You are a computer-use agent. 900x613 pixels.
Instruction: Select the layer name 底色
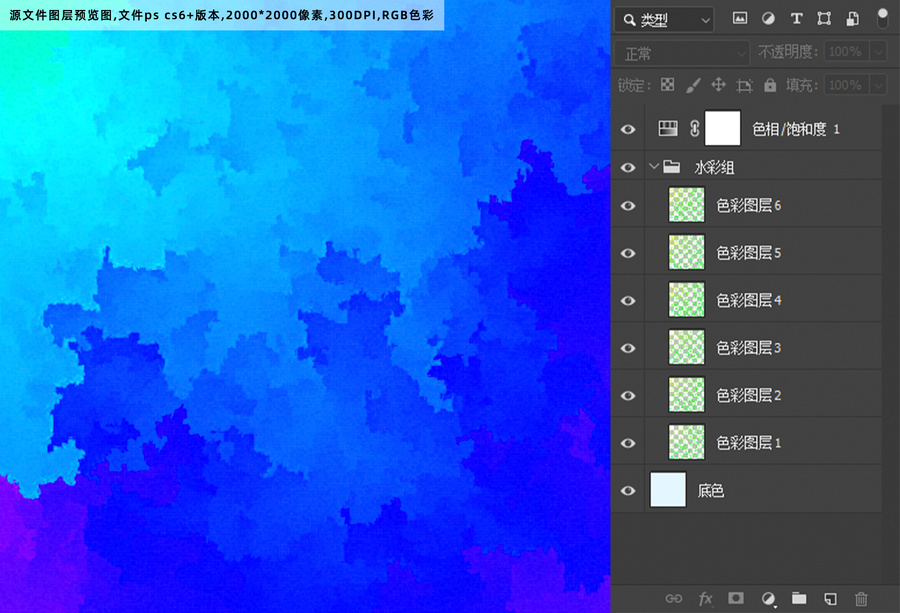coord(711,491)
